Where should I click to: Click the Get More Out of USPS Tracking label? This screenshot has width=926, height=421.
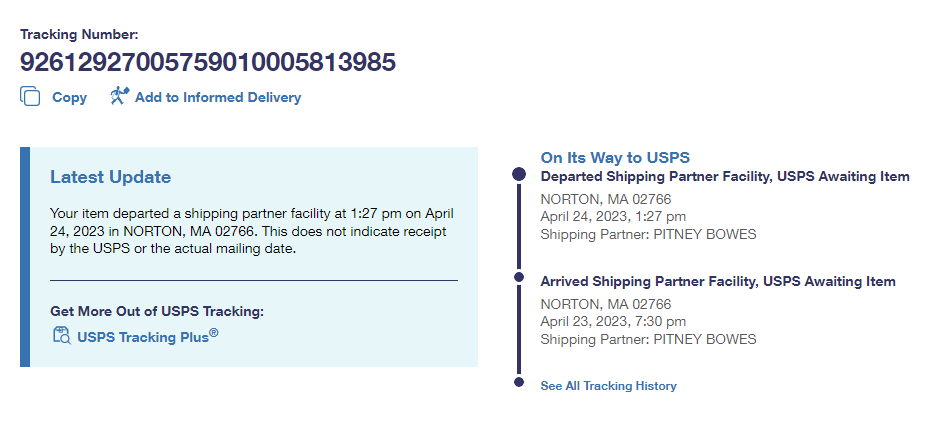pos(157,311)
